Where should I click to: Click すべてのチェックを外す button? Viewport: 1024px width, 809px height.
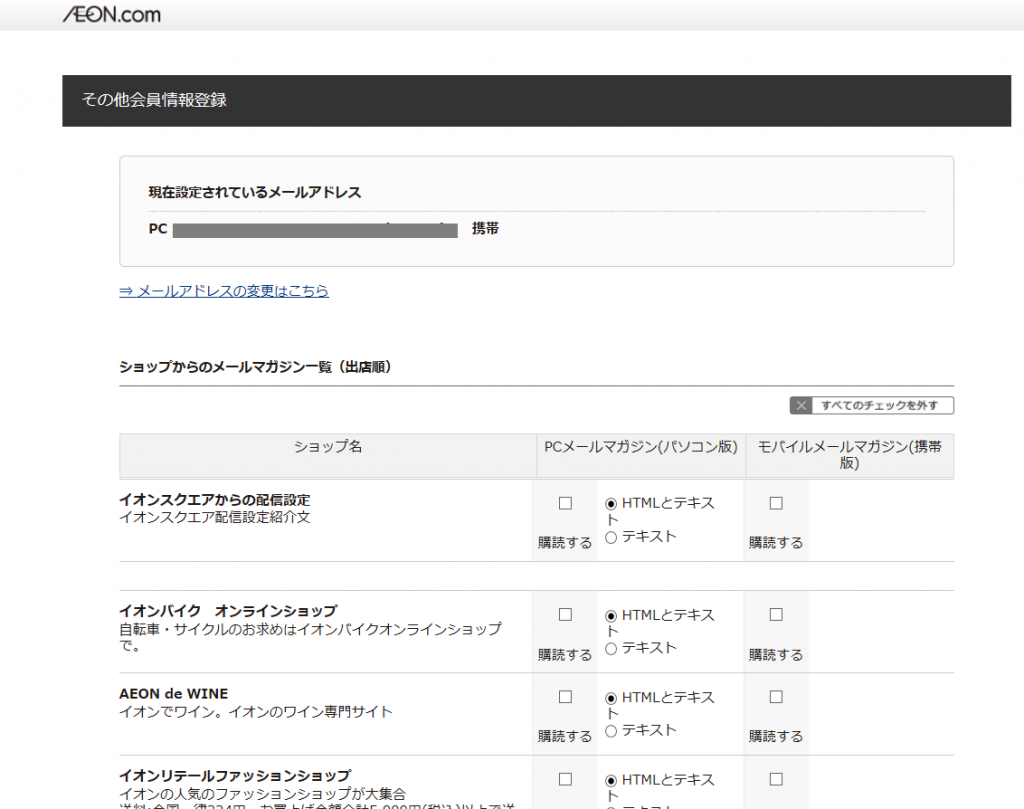tap(871, 405)
